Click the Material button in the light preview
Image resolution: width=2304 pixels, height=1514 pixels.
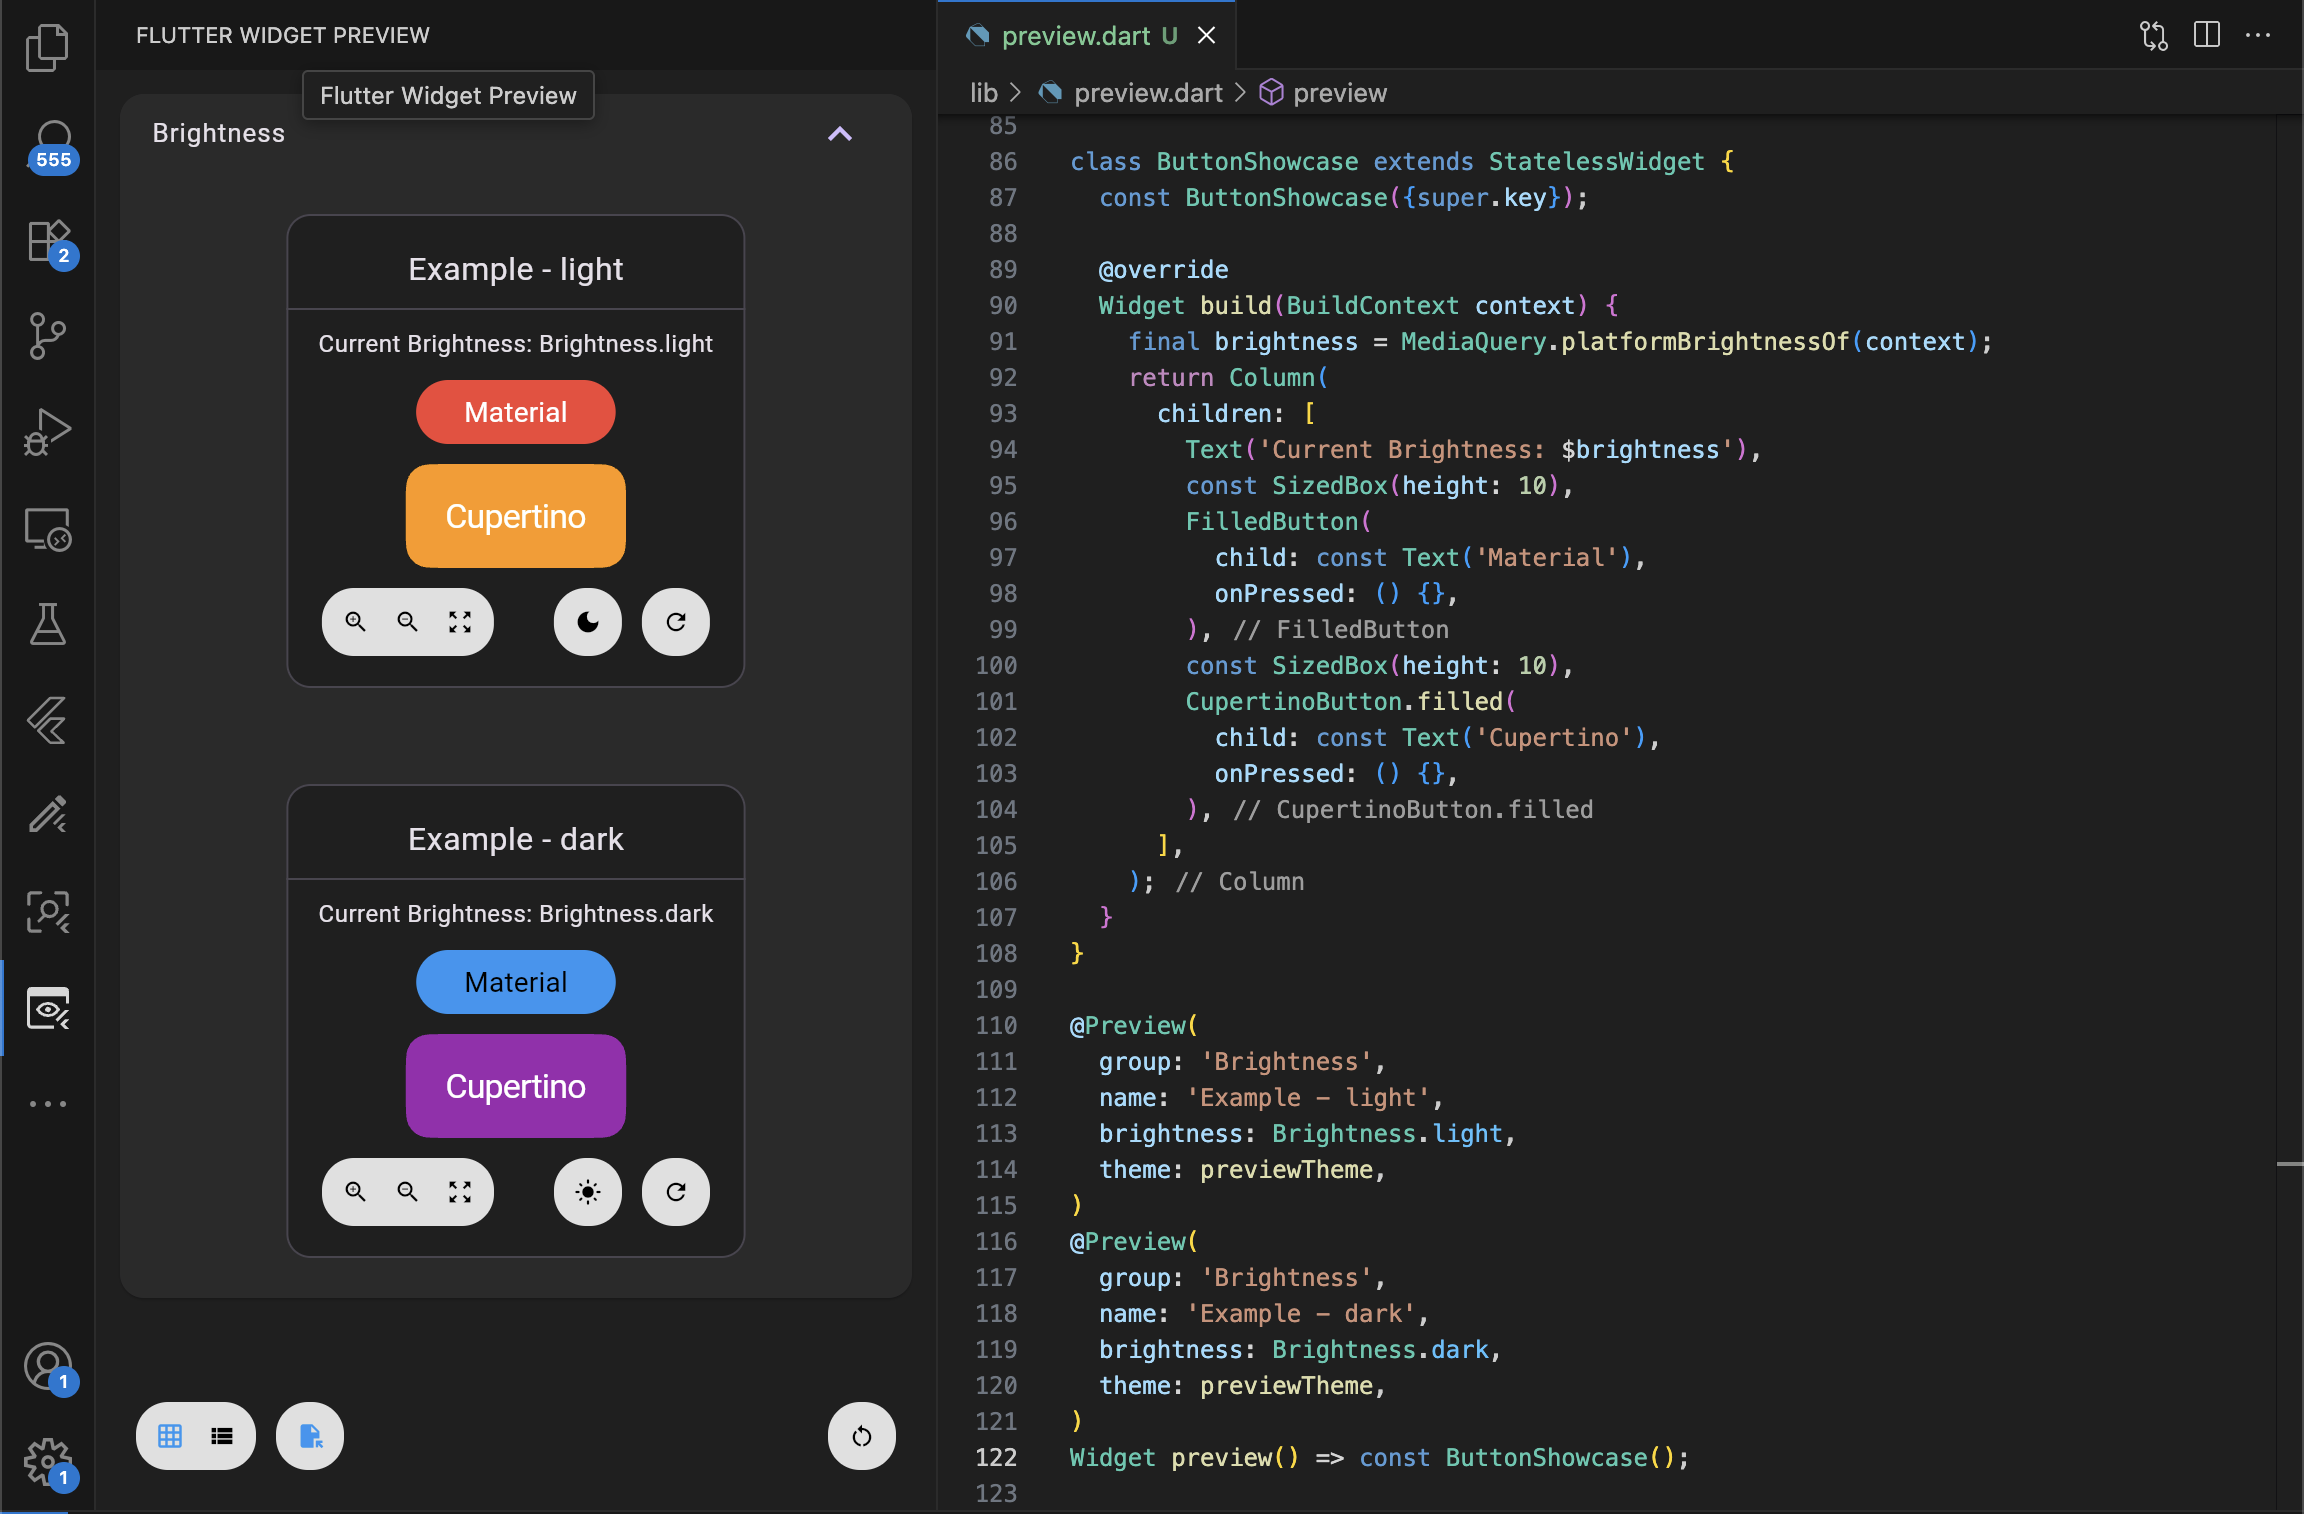(514, 411)
